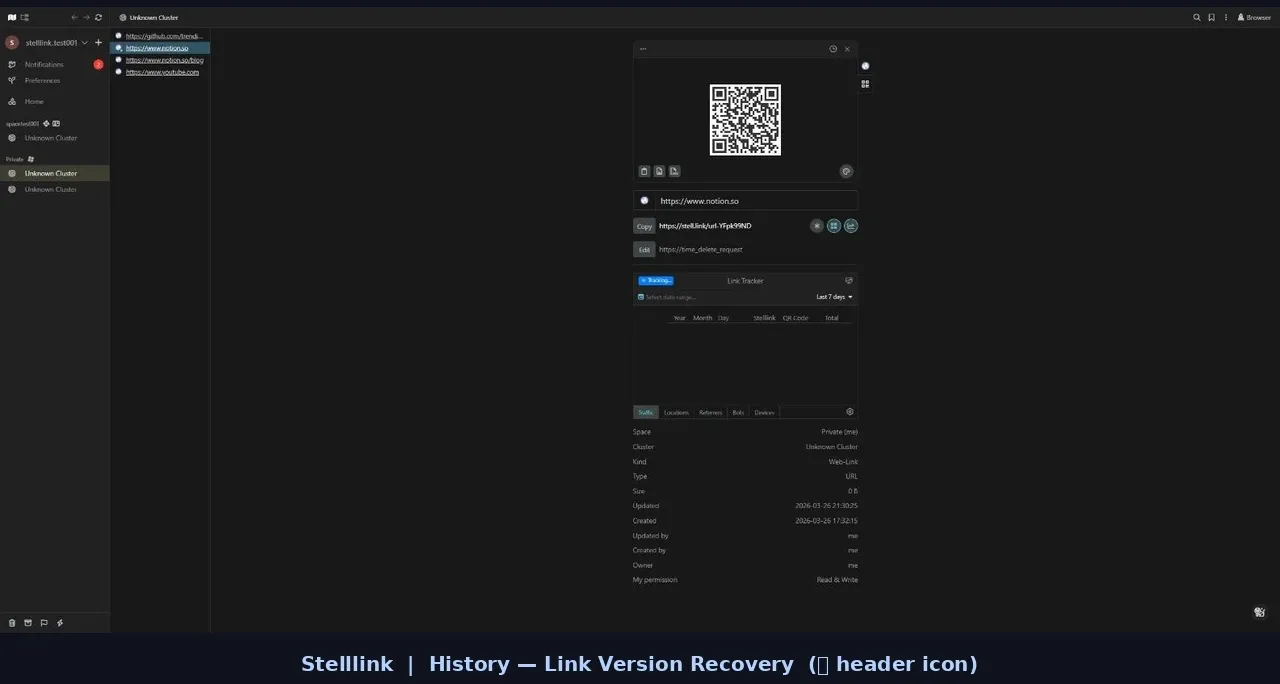
Task: Click the Link Tracker monitor icon
Action: click(x=849, y=281)
